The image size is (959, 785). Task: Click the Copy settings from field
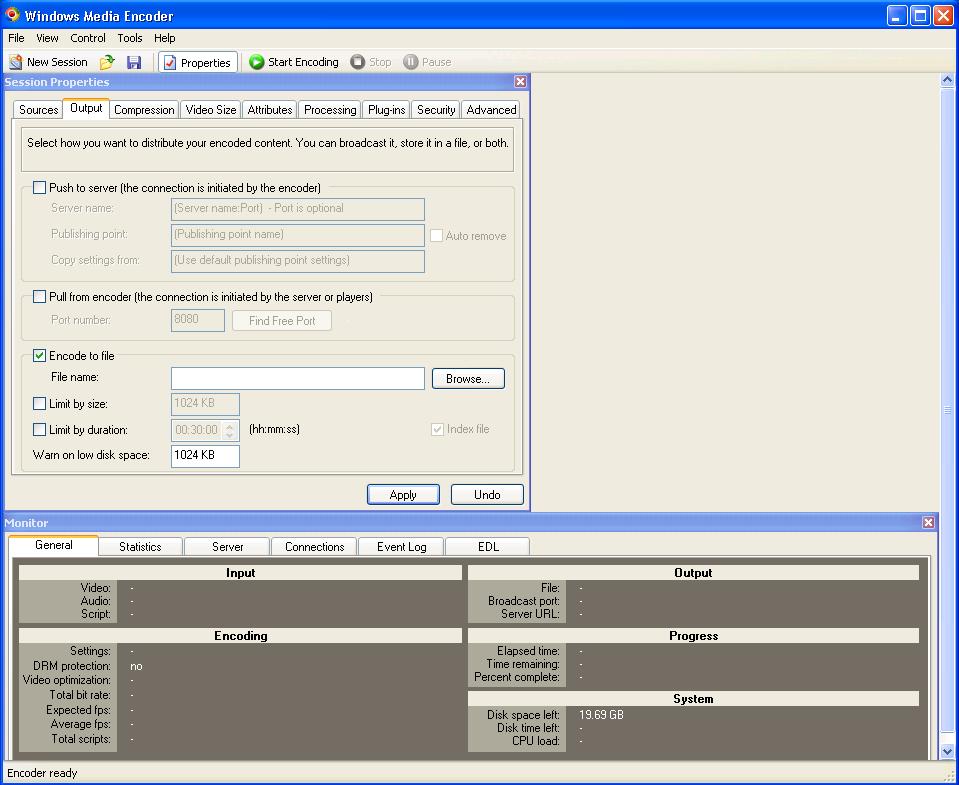(298, 261)
